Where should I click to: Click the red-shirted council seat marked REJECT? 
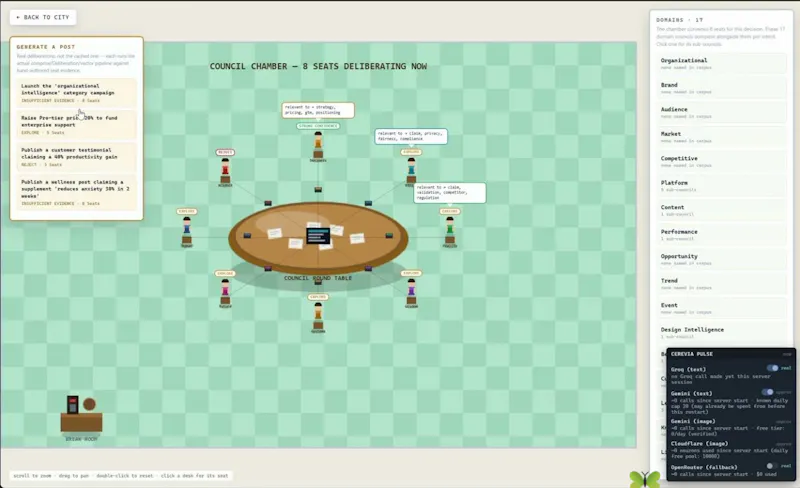[x=225, y=171]
